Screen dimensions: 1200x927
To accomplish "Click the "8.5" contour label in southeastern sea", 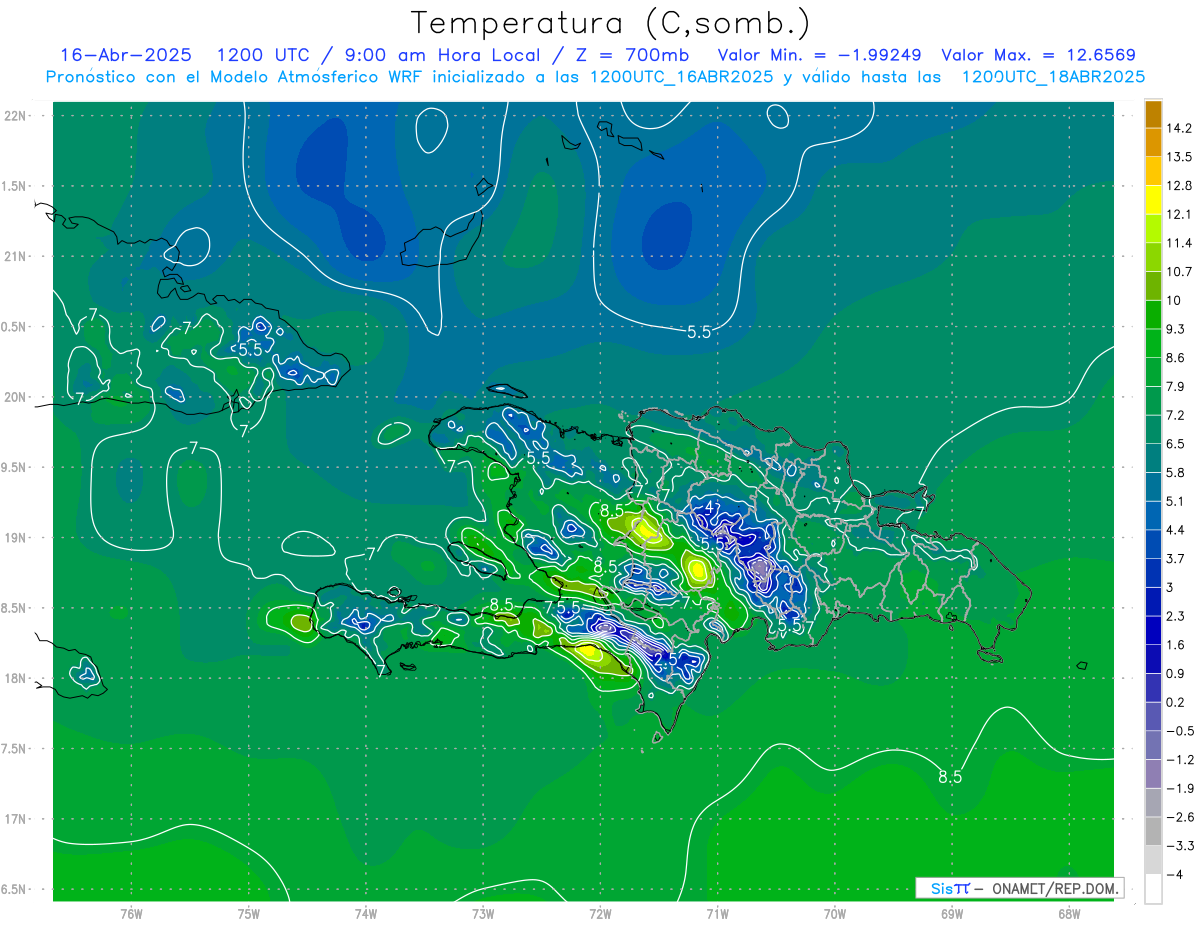I will click(x=950, y=776).
